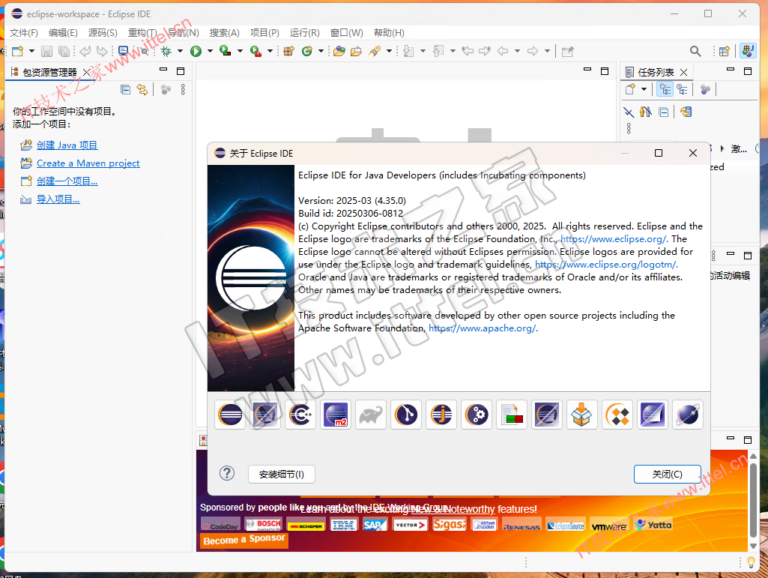Click the help question mark icon
The height and width of the screenshot is (578, 768).
pyautogui.click(x=227, y=473)
